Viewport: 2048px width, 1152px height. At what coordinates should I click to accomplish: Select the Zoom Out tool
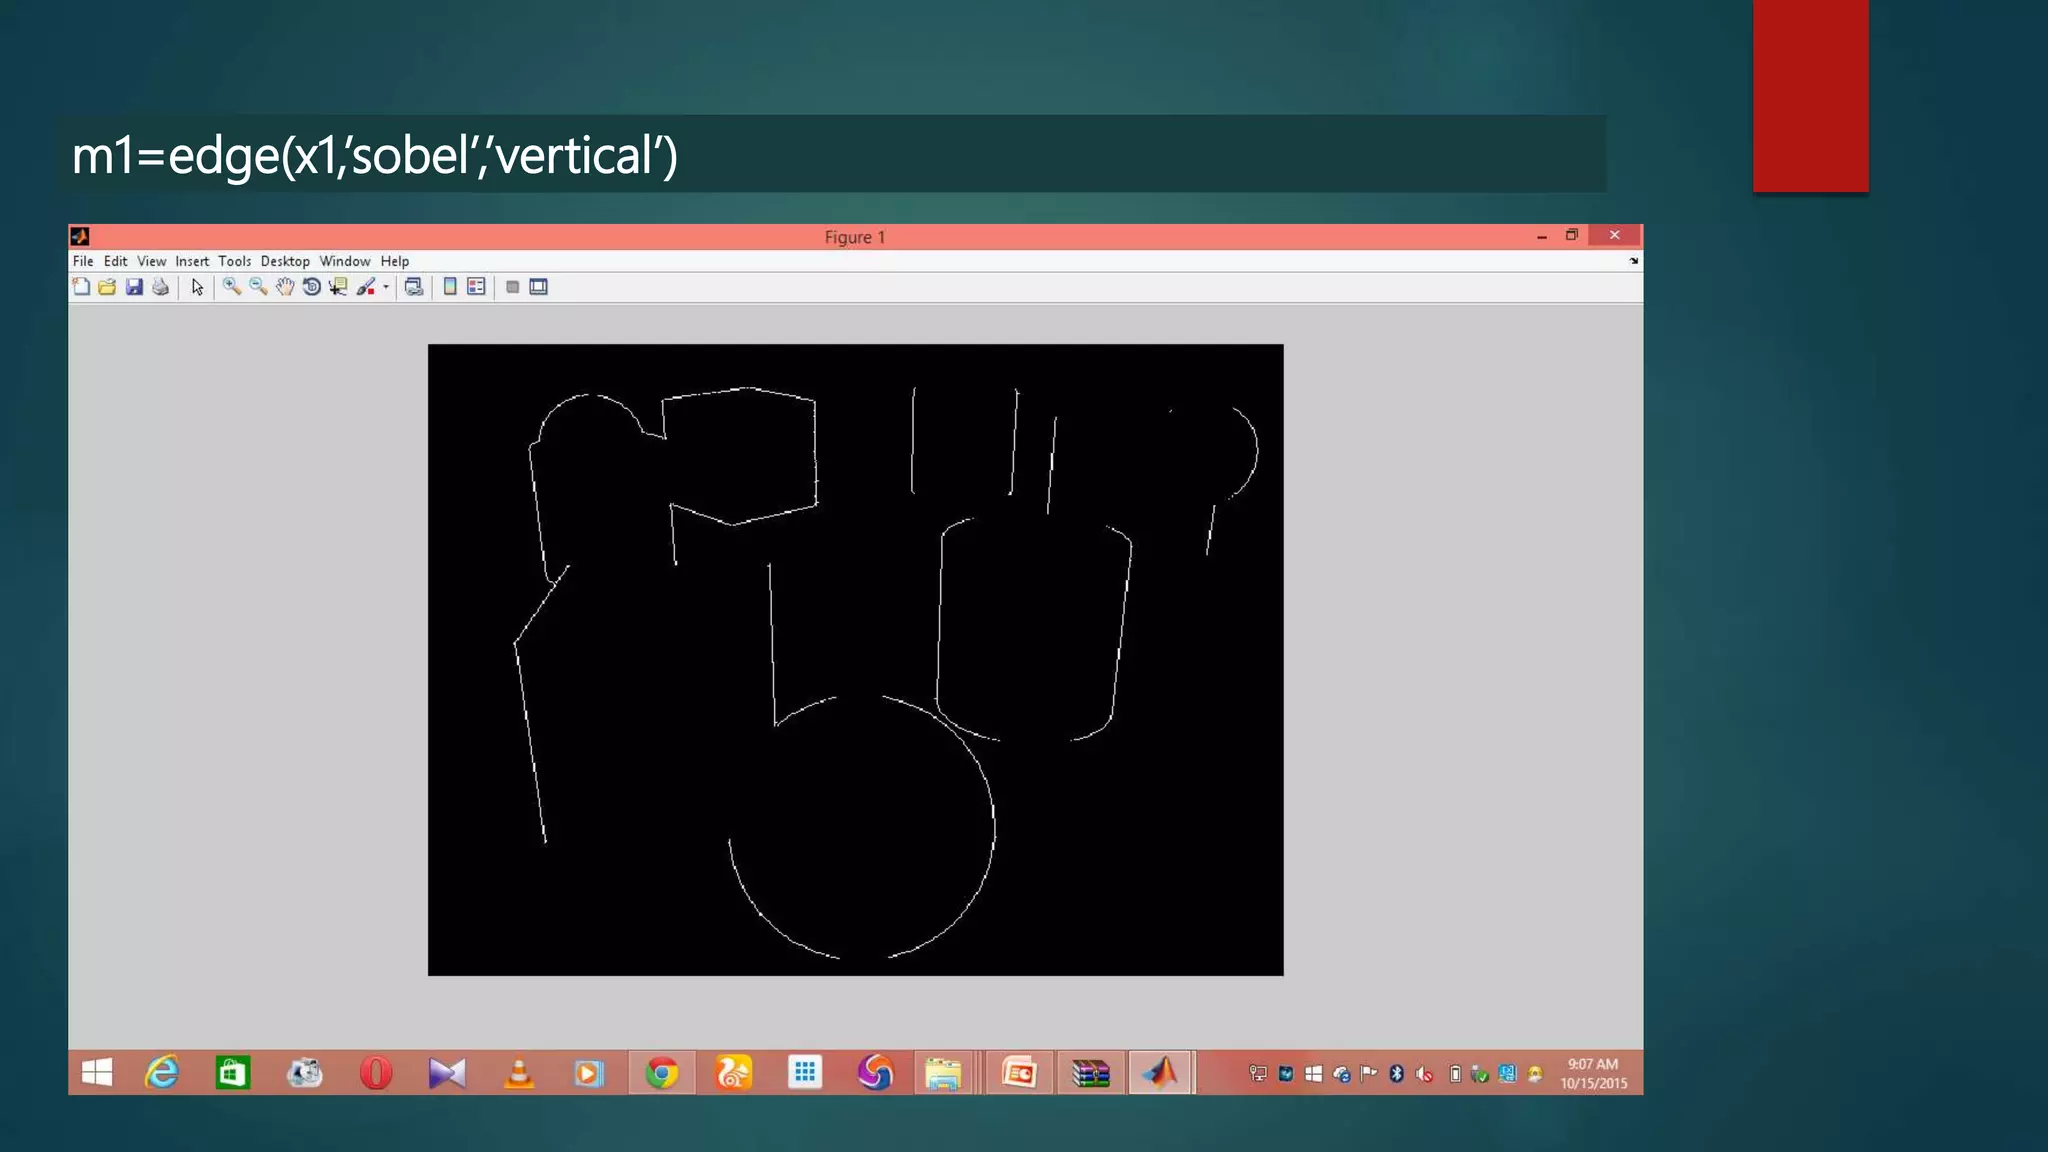coord(258,287)
